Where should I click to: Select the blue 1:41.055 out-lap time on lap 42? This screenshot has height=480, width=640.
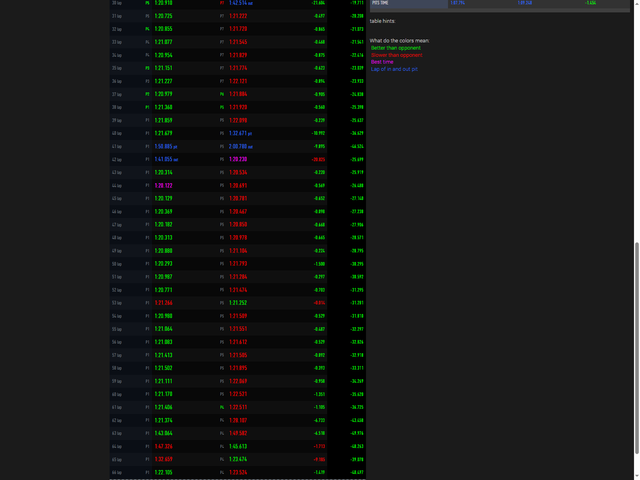coord(166,159)
